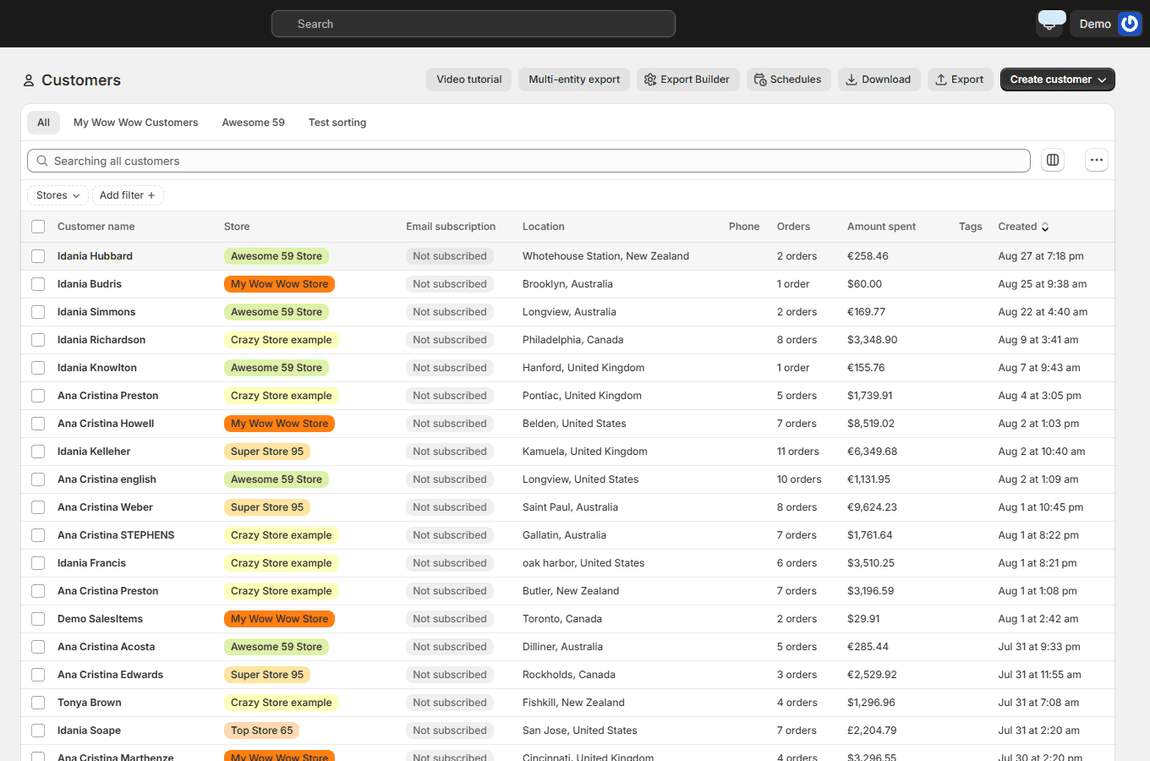Open the column layout settings icon
Viewport: 1150px width, 761px height.
[x=1052, y=160]
